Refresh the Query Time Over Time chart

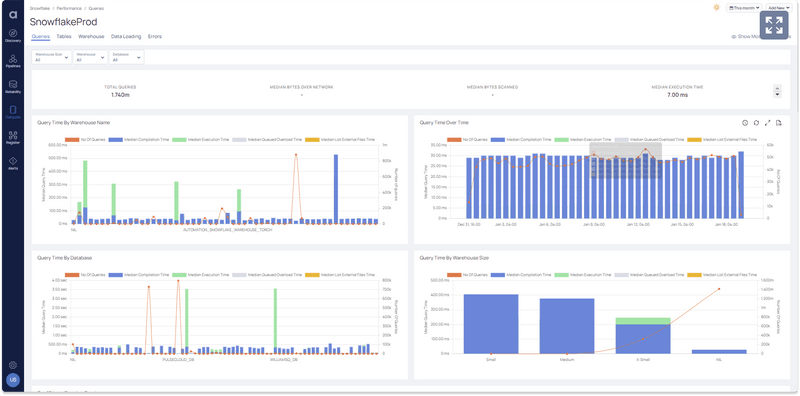tap(756, 122)
